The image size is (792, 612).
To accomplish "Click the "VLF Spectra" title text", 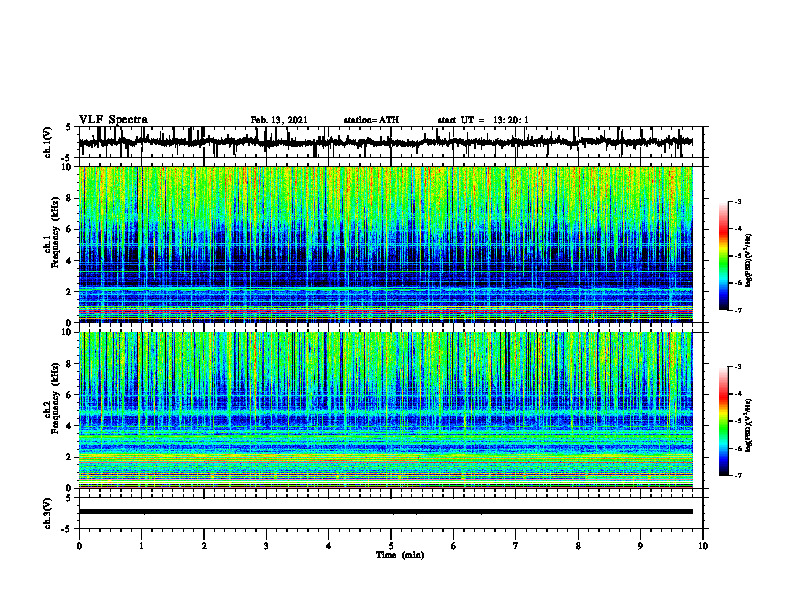I will coord(113,120).
